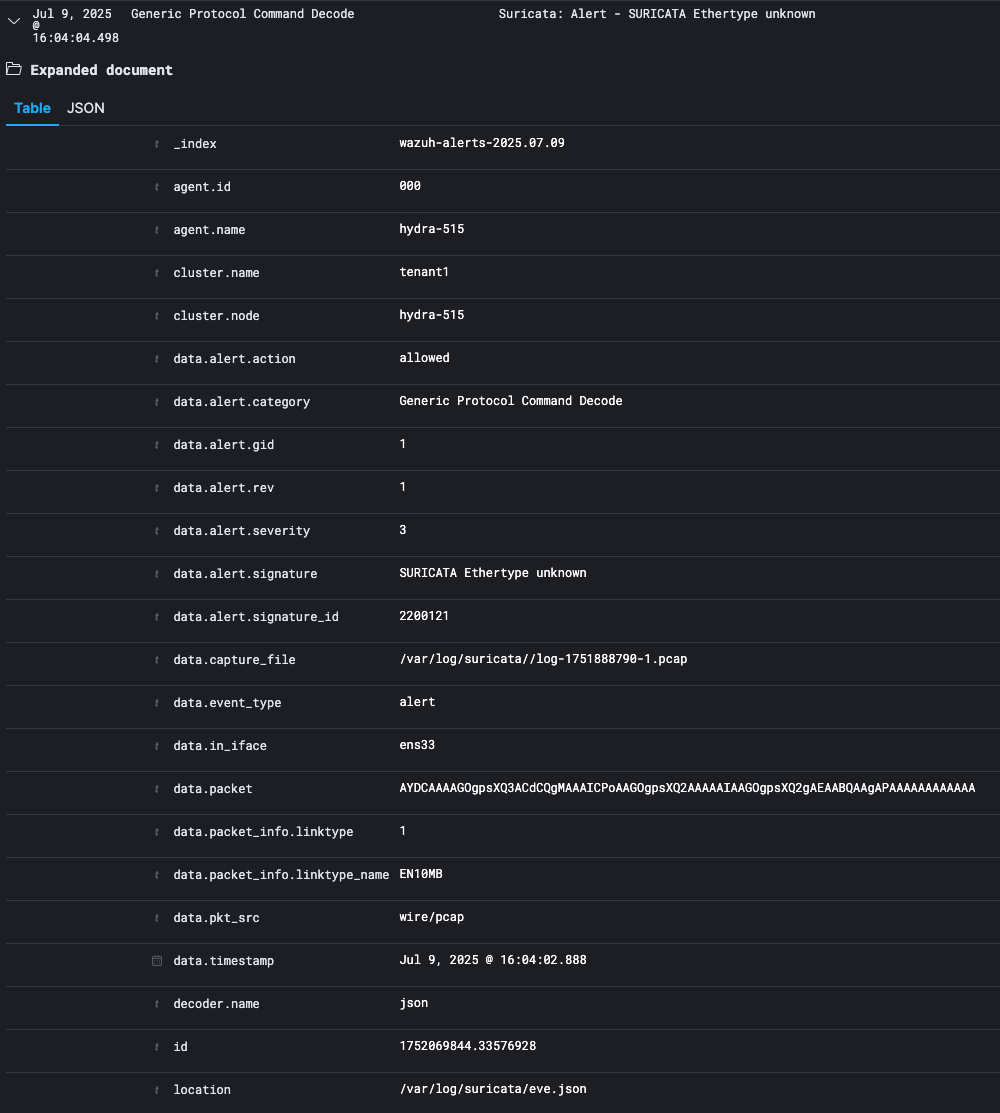The height and width of the screenshot is (1113, 1000).
Task: Click the data.packet base64 value
Action: pyautogui.click(x=687, y=788)
